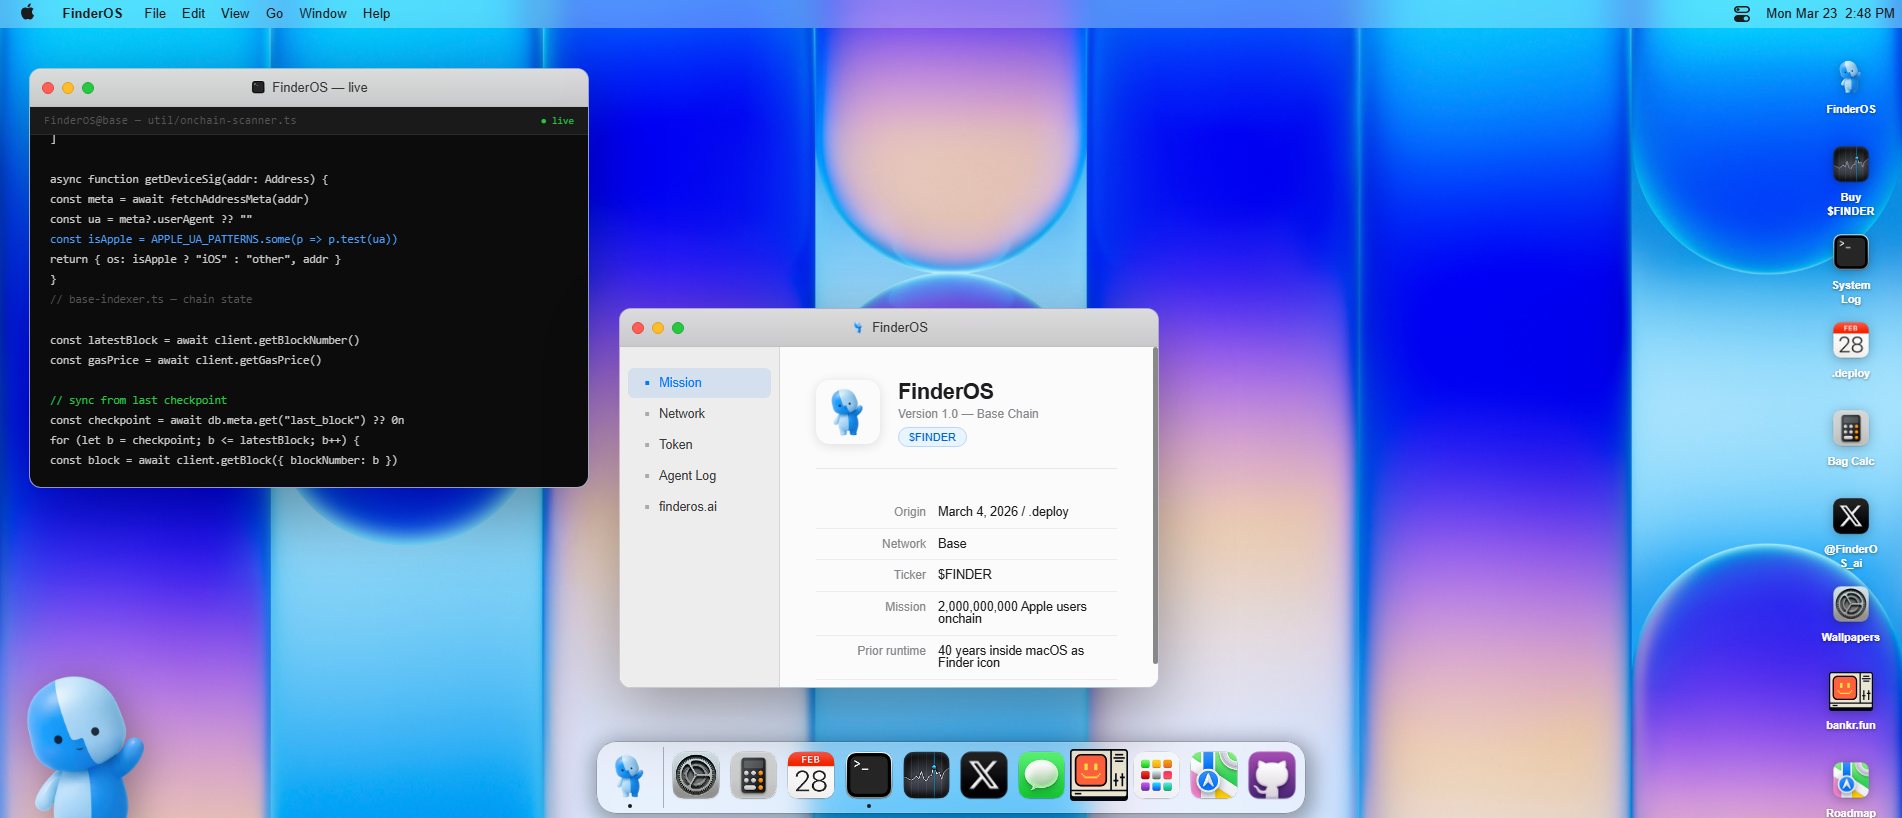Open the green Messages app in the dock
The width and height of the screenshot is (1902, 818).
(1042, 776)
